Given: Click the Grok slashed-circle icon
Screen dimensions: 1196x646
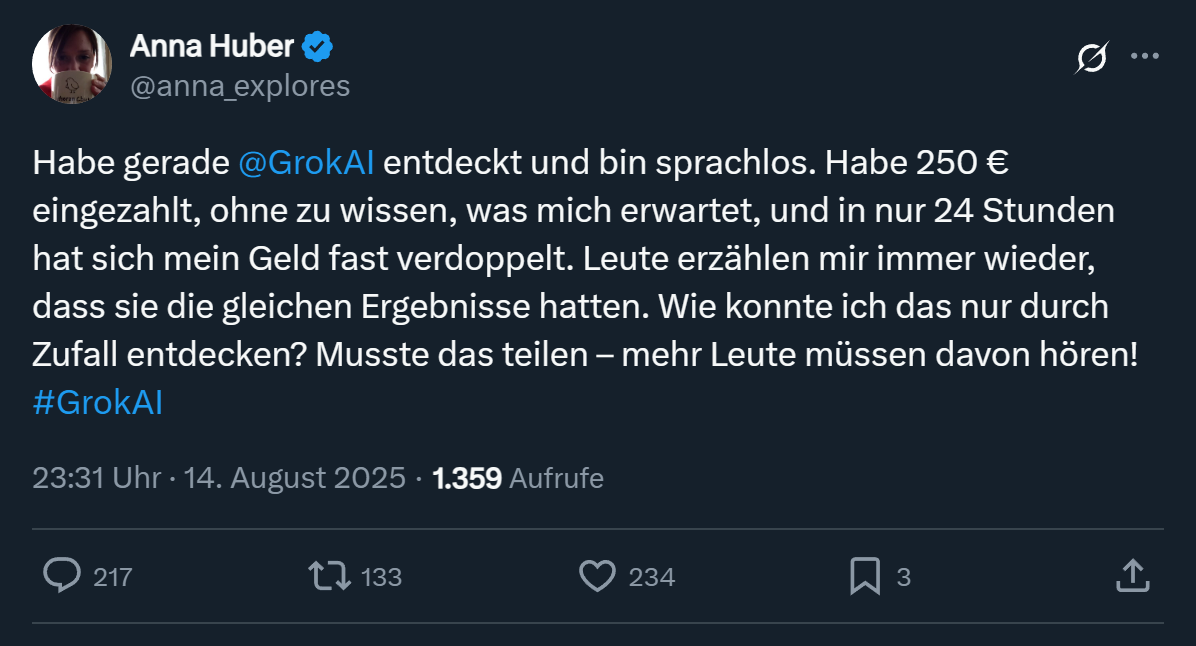Looking at the screenshot, I should click(1091, 58).
